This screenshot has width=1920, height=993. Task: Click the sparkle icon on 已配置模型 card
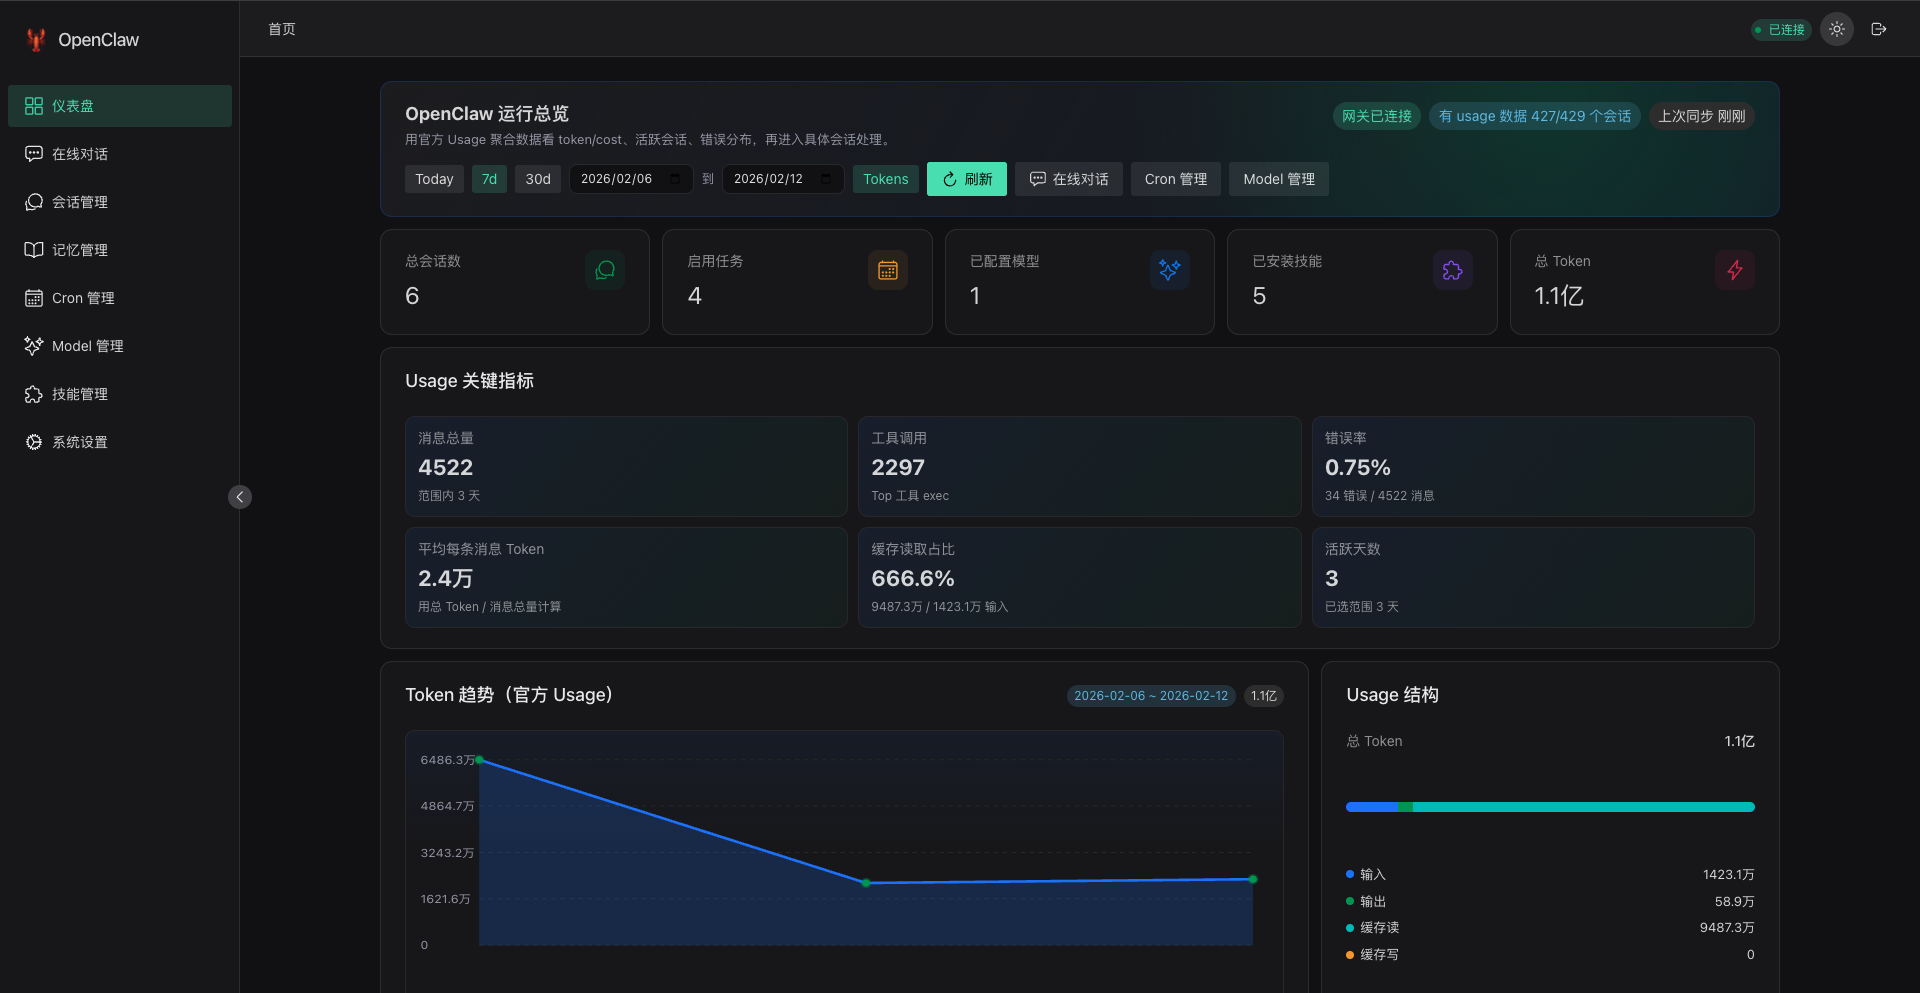coord(1169,270)
